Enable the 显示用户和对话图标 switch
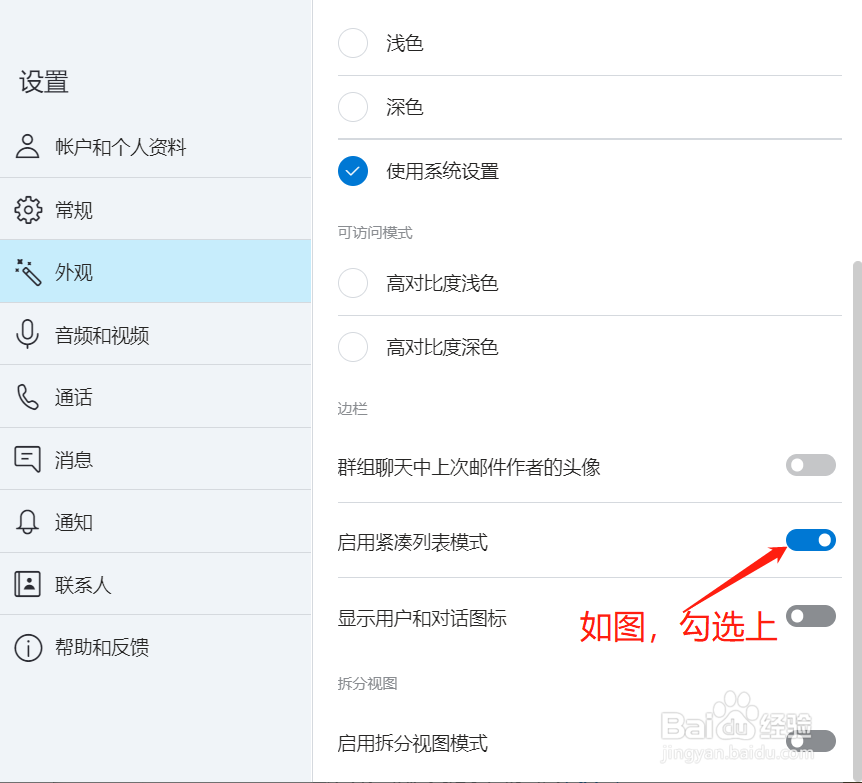This screenshot has width=862, height=783. 811,616
